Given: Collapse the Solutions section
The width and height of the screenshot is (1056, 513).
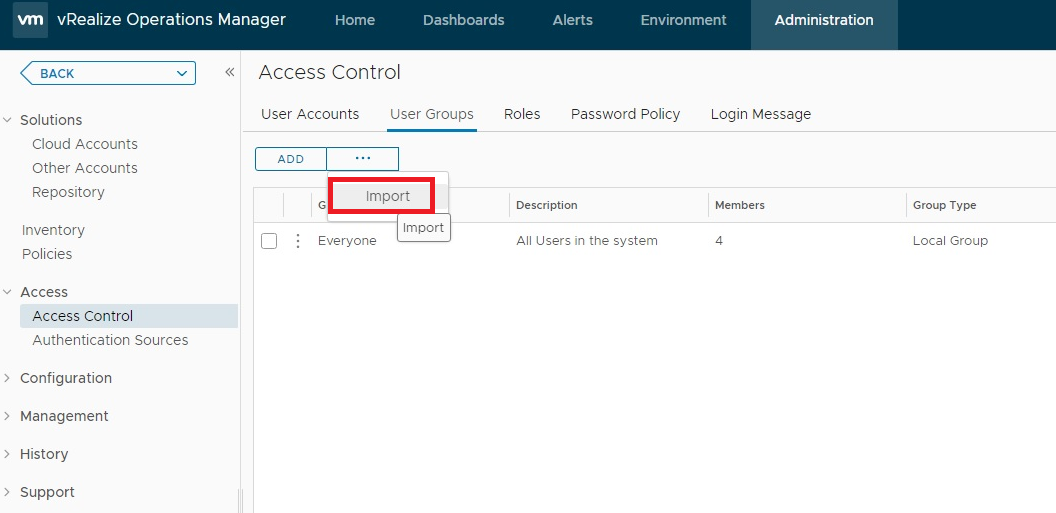Looking at the screenshot, I should (x=7, y=120).
